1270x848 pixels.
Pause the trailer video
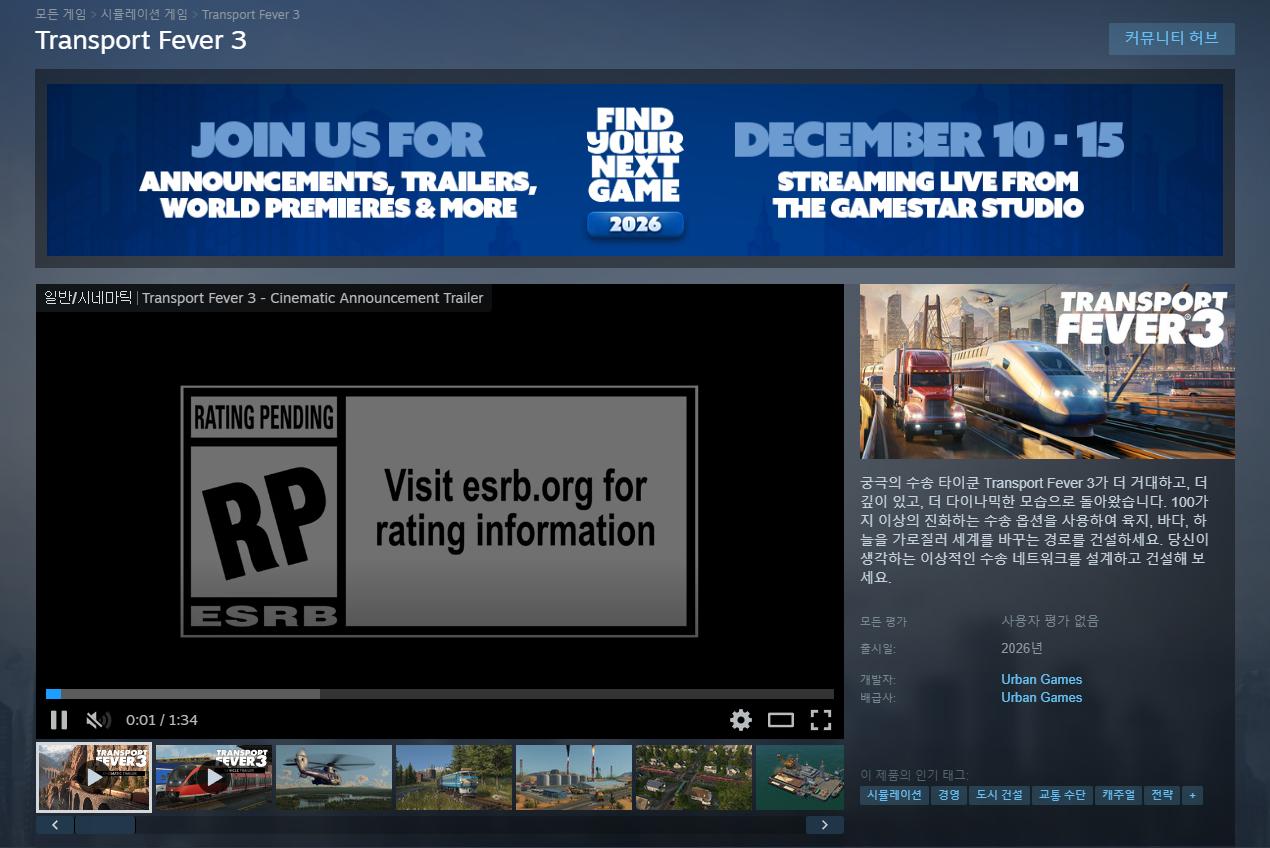click(59, 720)
